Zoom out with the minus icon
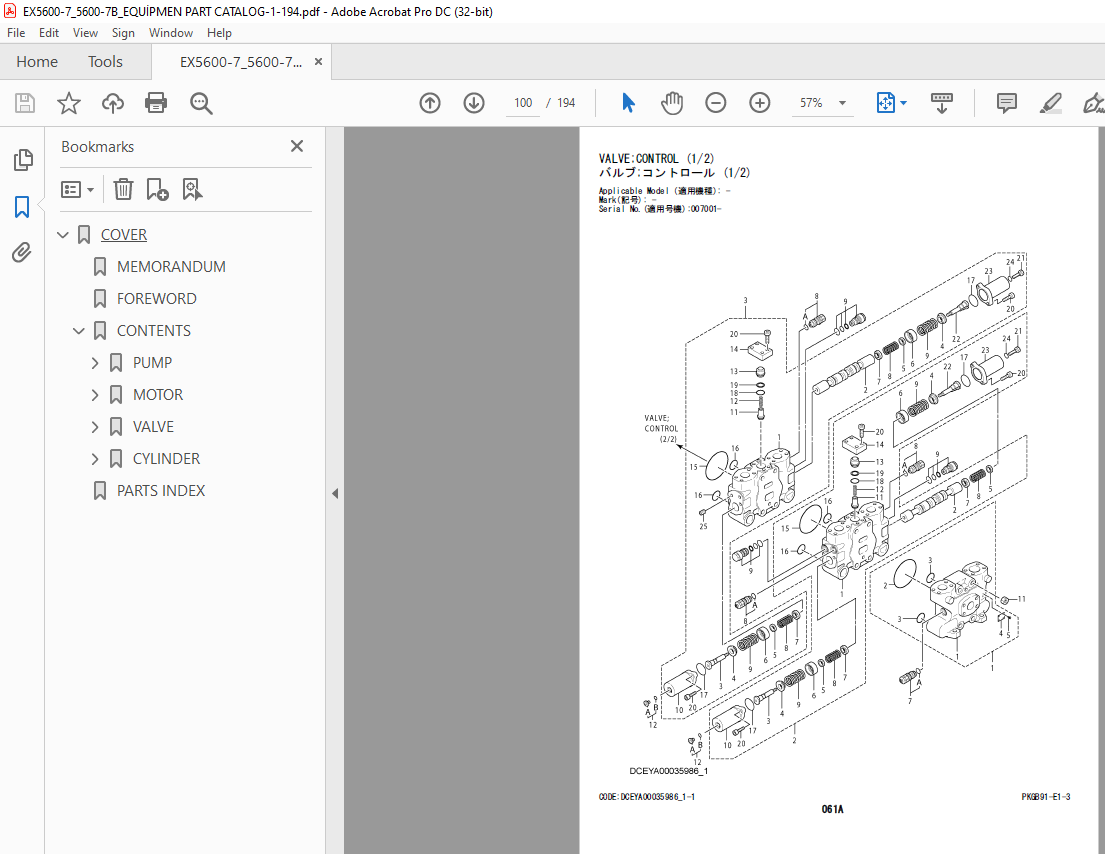The width and height of the screenshot is (1105, 854). point(716,103)
